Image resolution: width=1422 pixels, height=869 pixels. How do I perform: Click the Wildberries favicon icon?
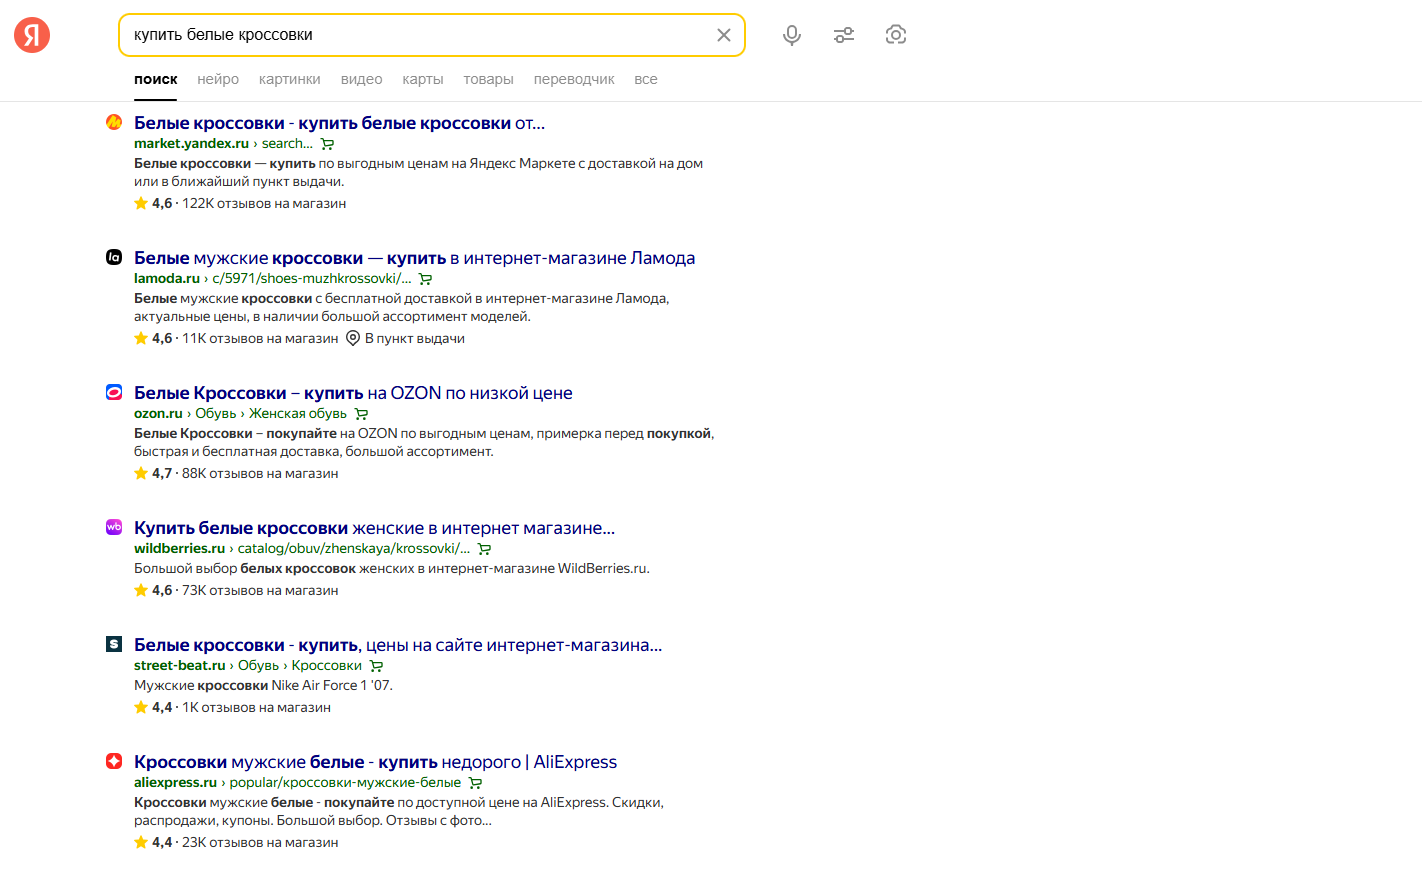114,527
